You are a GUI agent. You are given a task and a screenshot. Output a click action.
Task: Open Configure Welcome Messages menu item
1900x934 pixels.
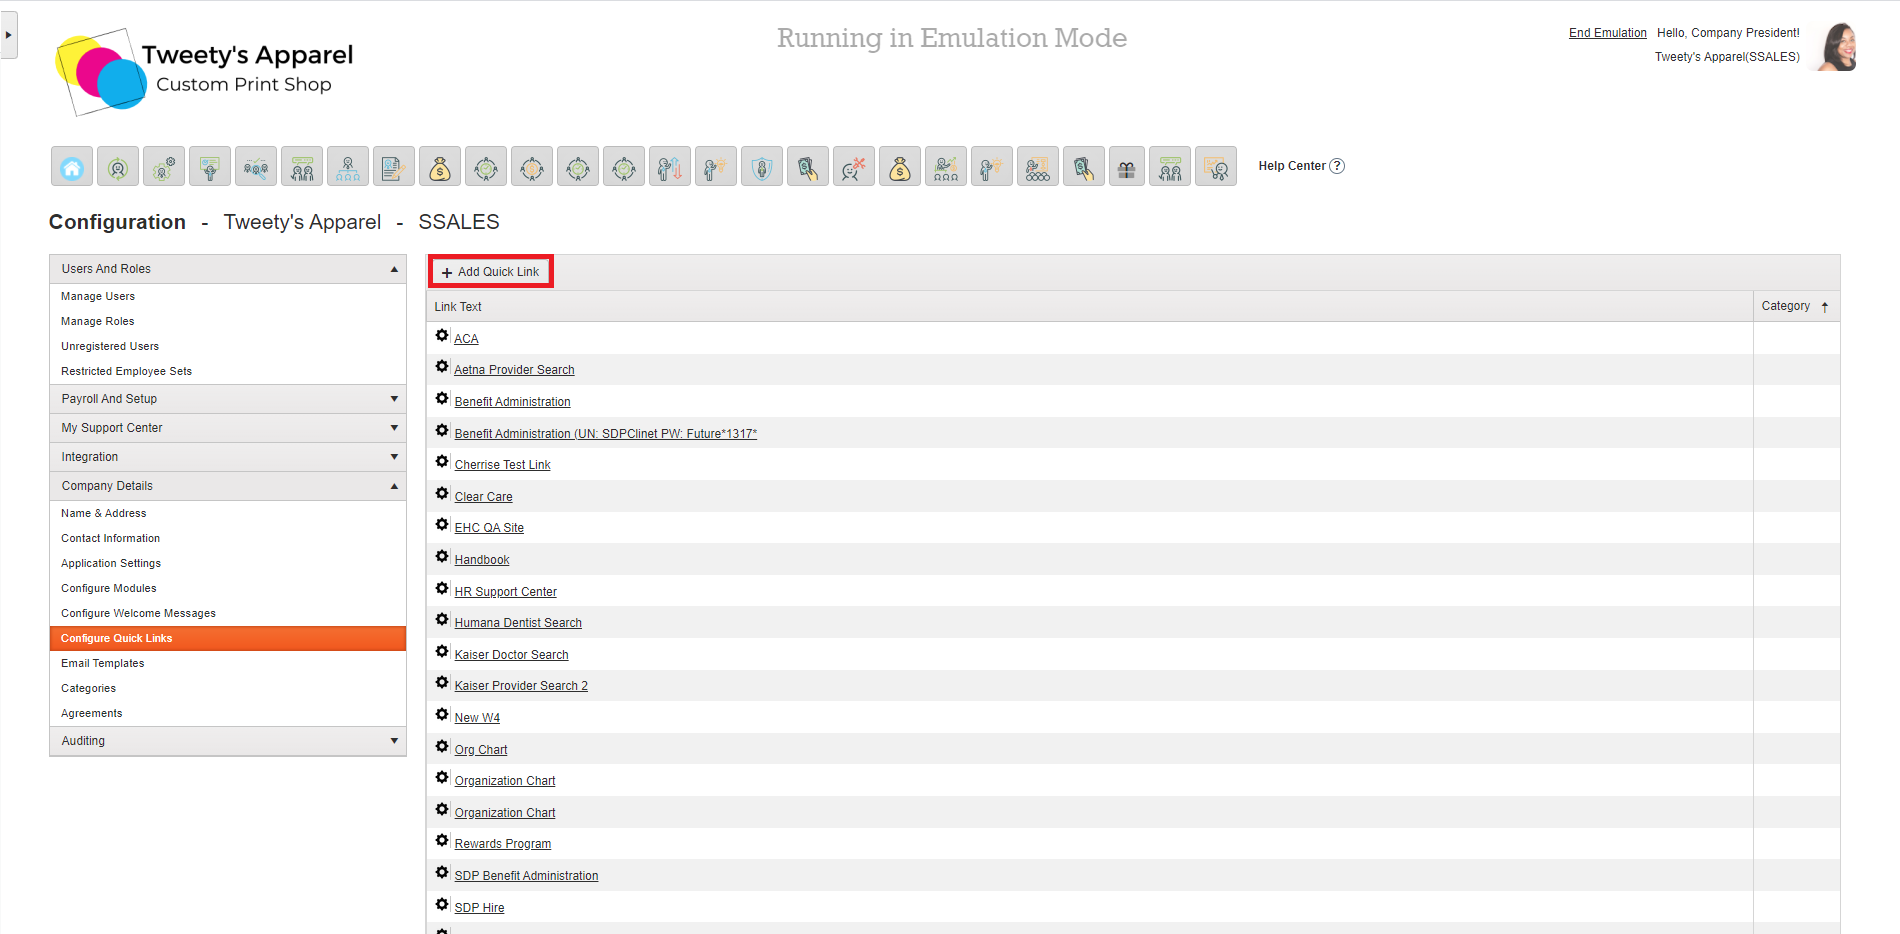pos(138,613)
